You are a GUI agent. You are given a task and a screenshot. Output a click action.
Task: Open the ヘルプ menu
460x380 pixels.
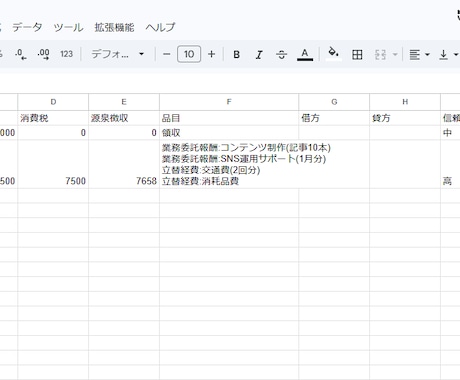160,27
